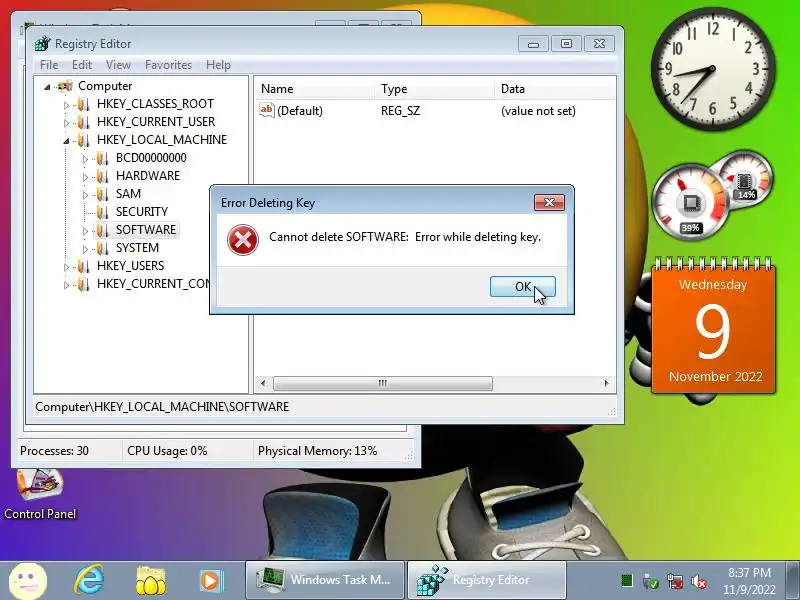800x600 pixels.
Task: Select the HKEY_CURRENT_USER tree label
Action: (x=156, y=122)
